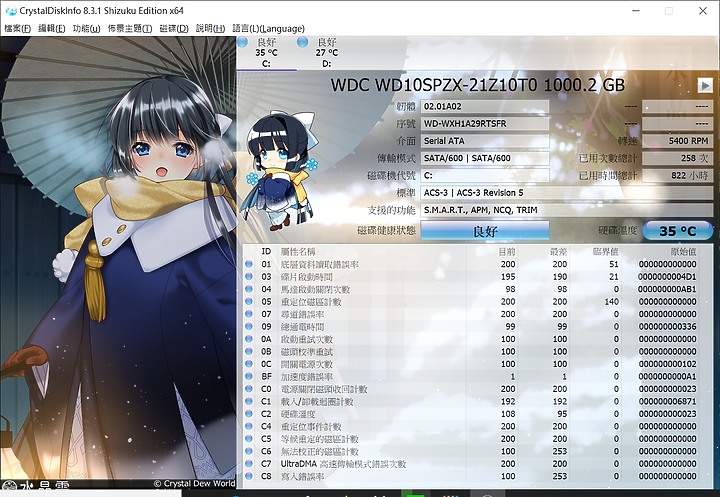
Task: Click the ID column header
Action: pos(266,251)
